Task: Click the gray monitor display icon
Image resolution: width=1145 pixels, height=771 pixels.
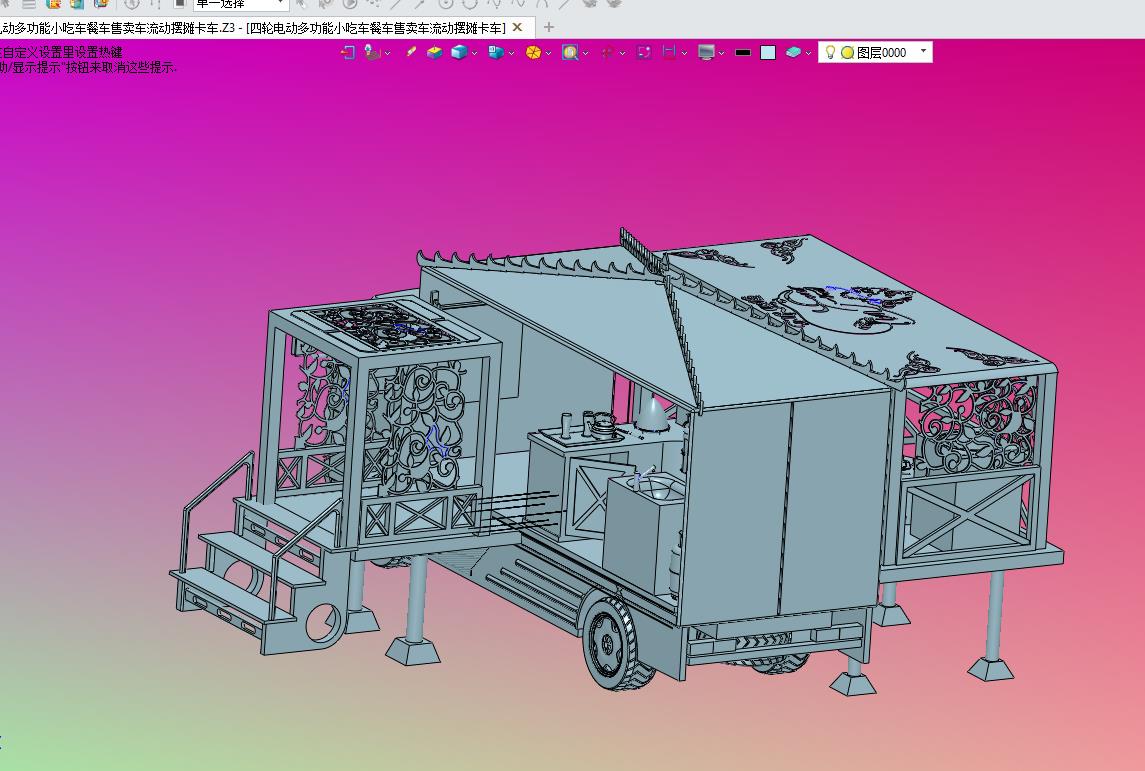Action: [x=706, y=53]
